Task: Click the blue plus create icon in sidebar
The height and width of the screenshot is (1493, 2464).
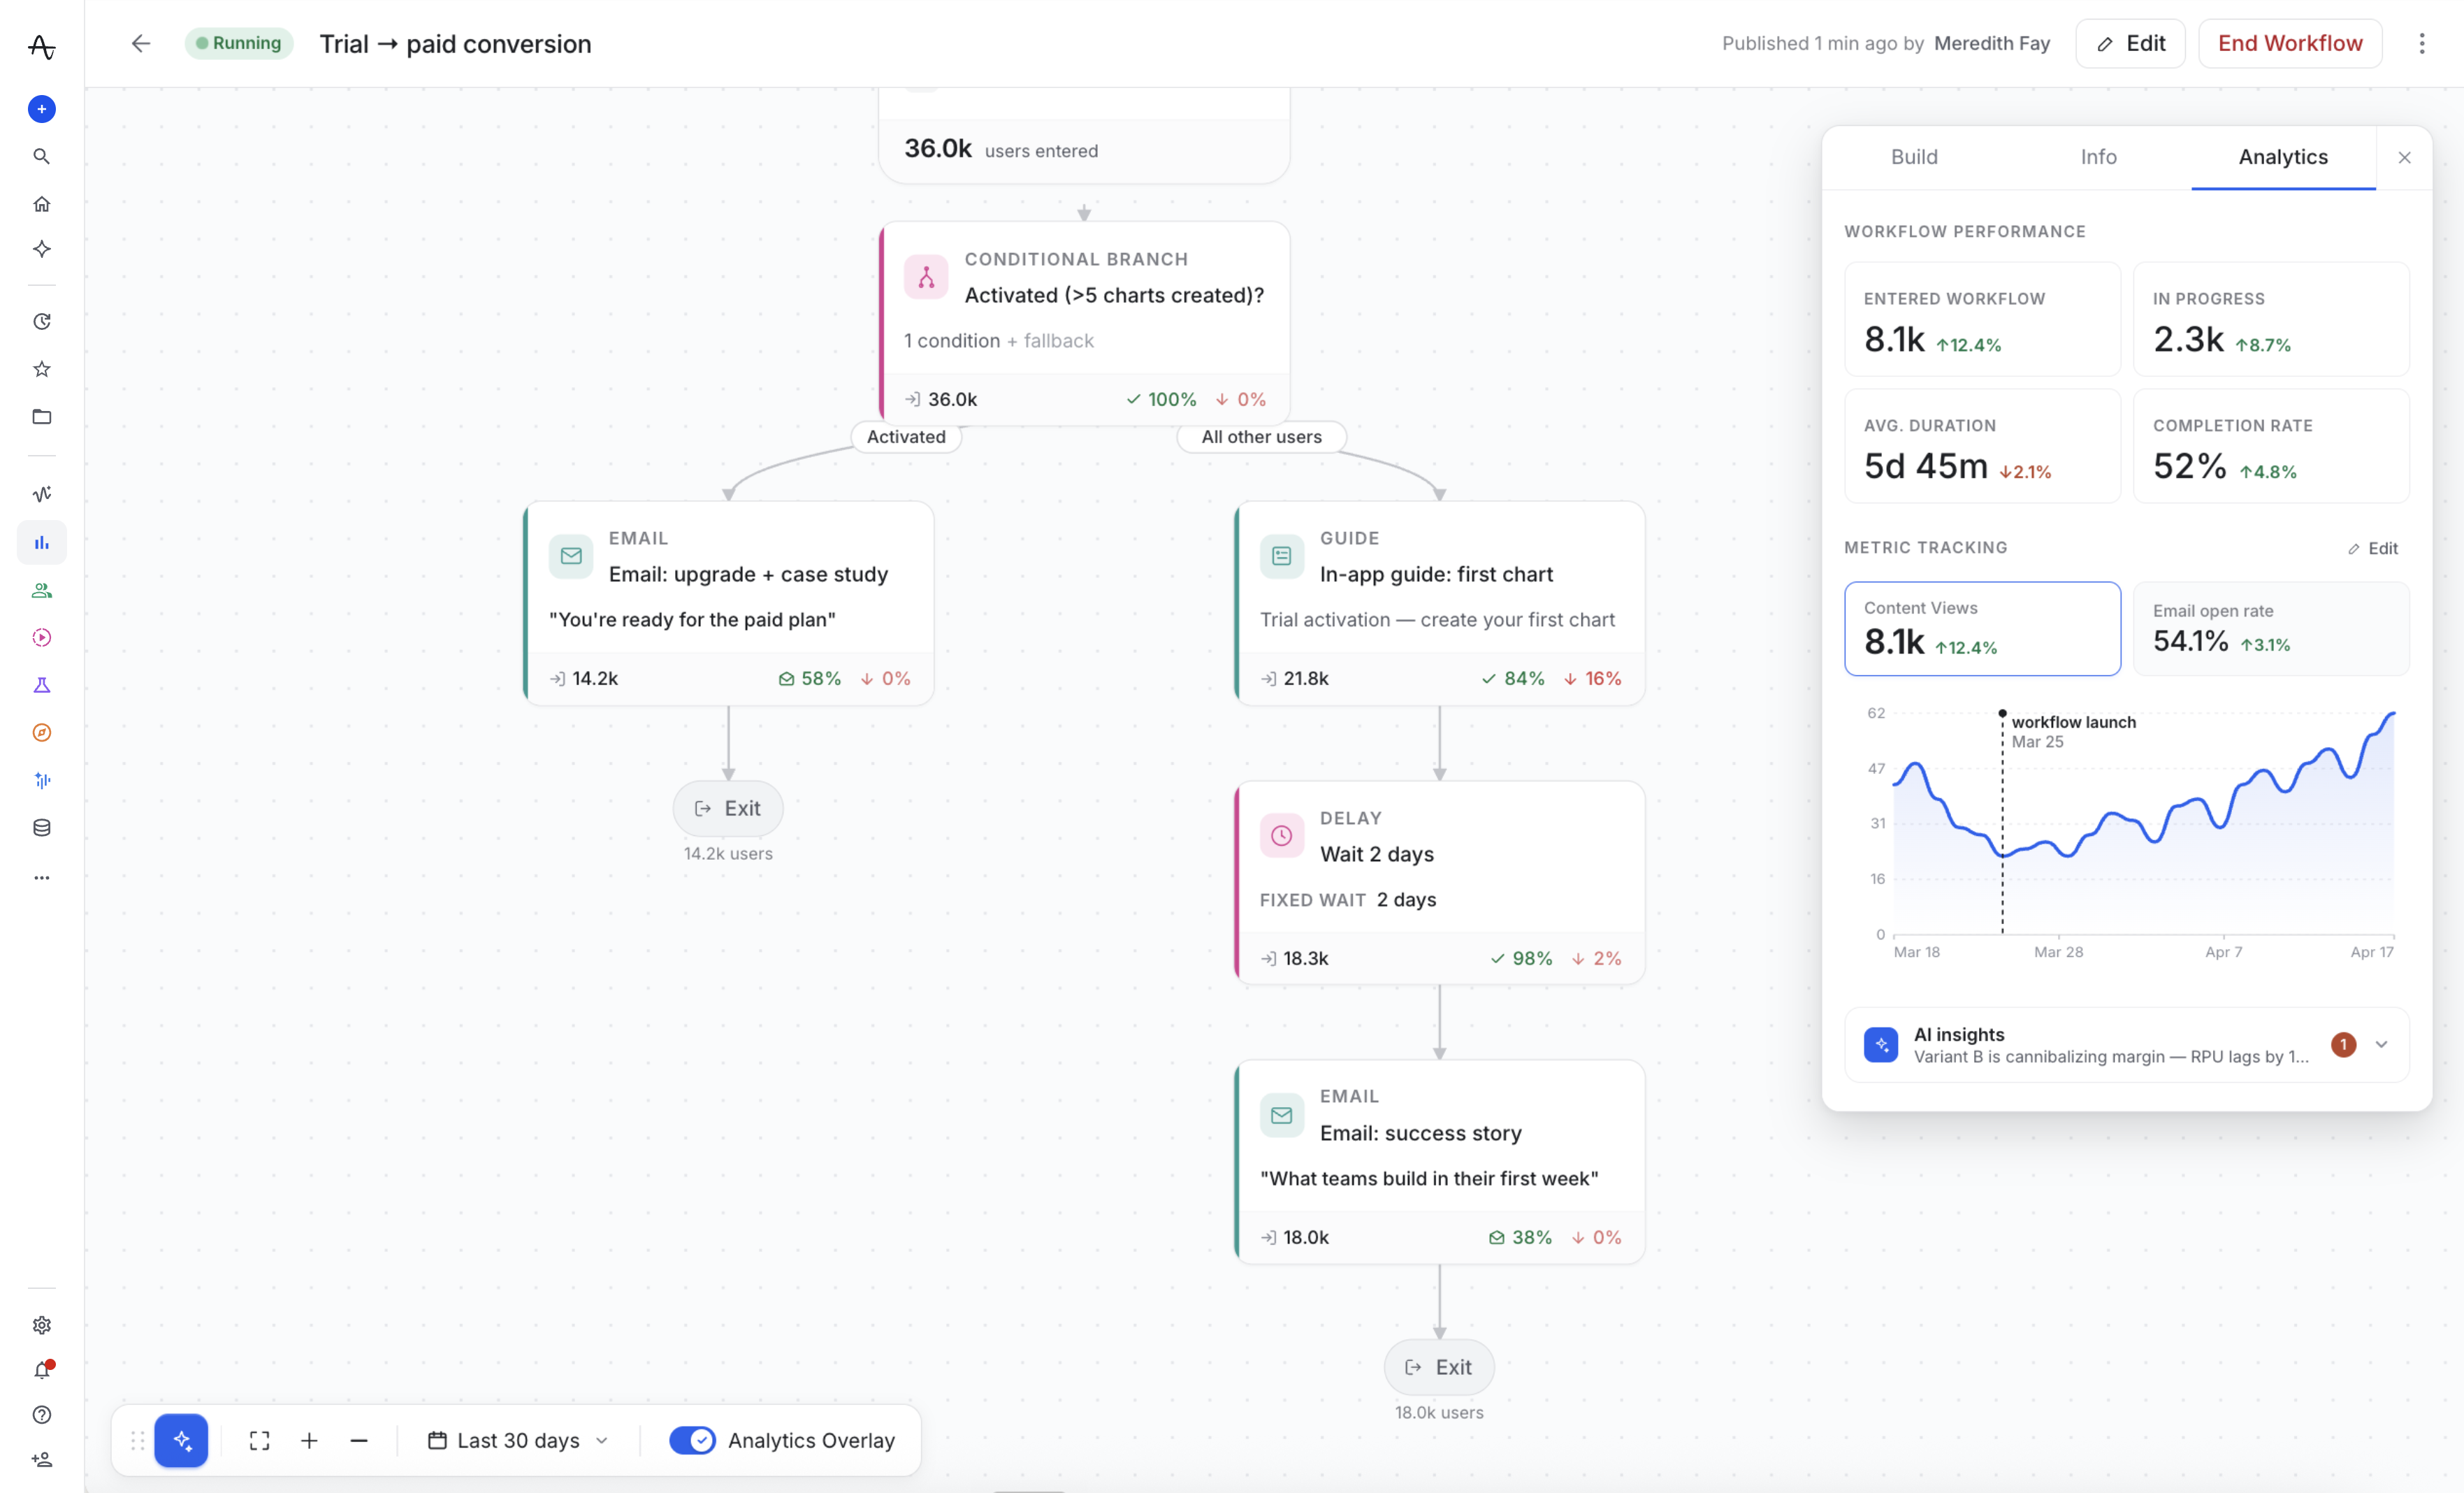Action: [42, 109]
